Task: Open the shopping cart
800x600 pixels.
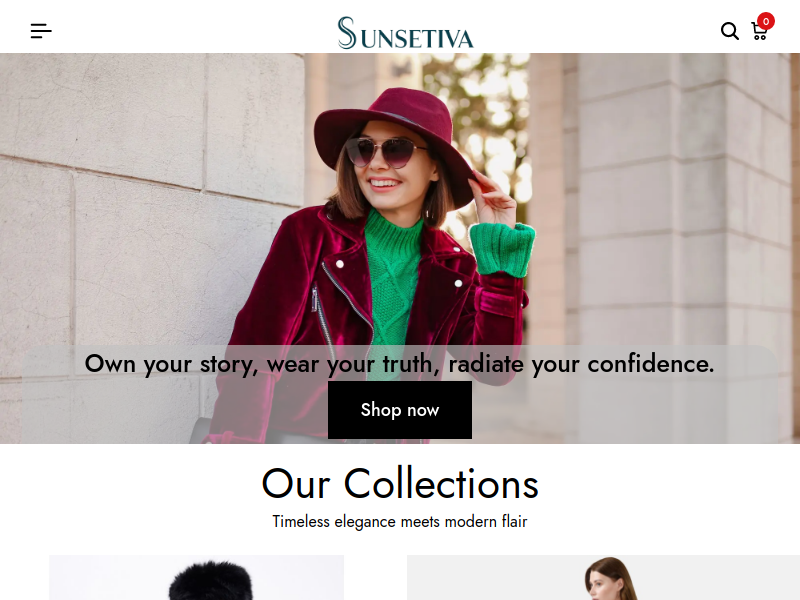Action: (759, 31)
